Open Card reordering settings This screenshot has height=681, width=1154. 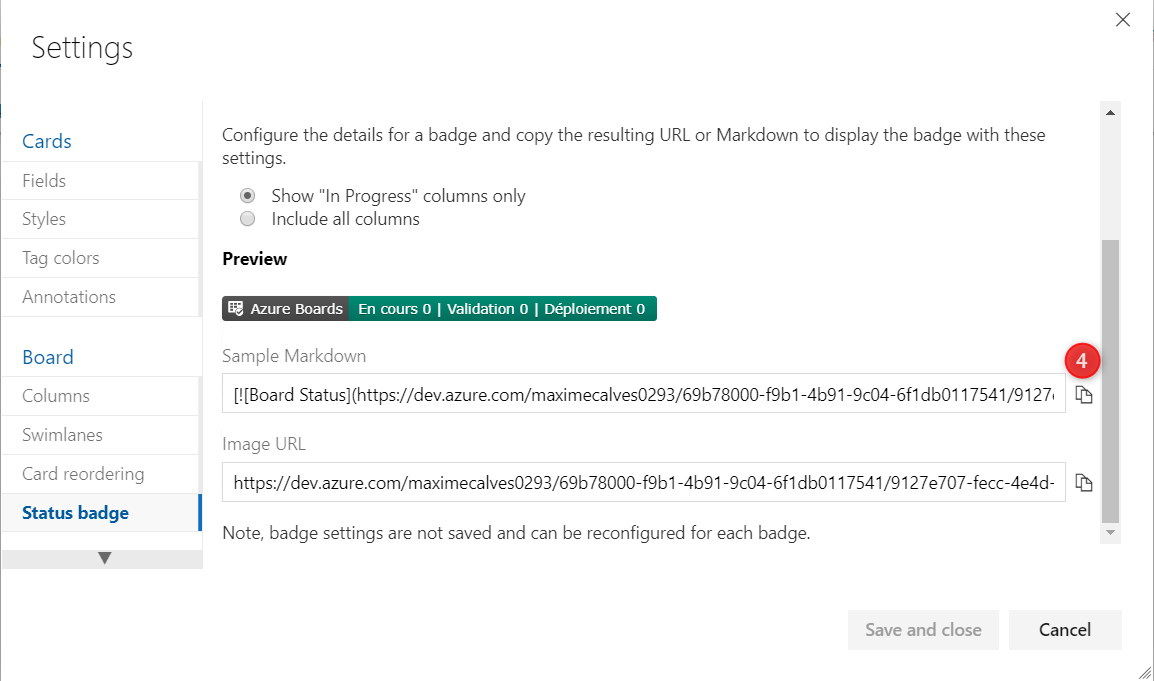[x=83, y=474]
